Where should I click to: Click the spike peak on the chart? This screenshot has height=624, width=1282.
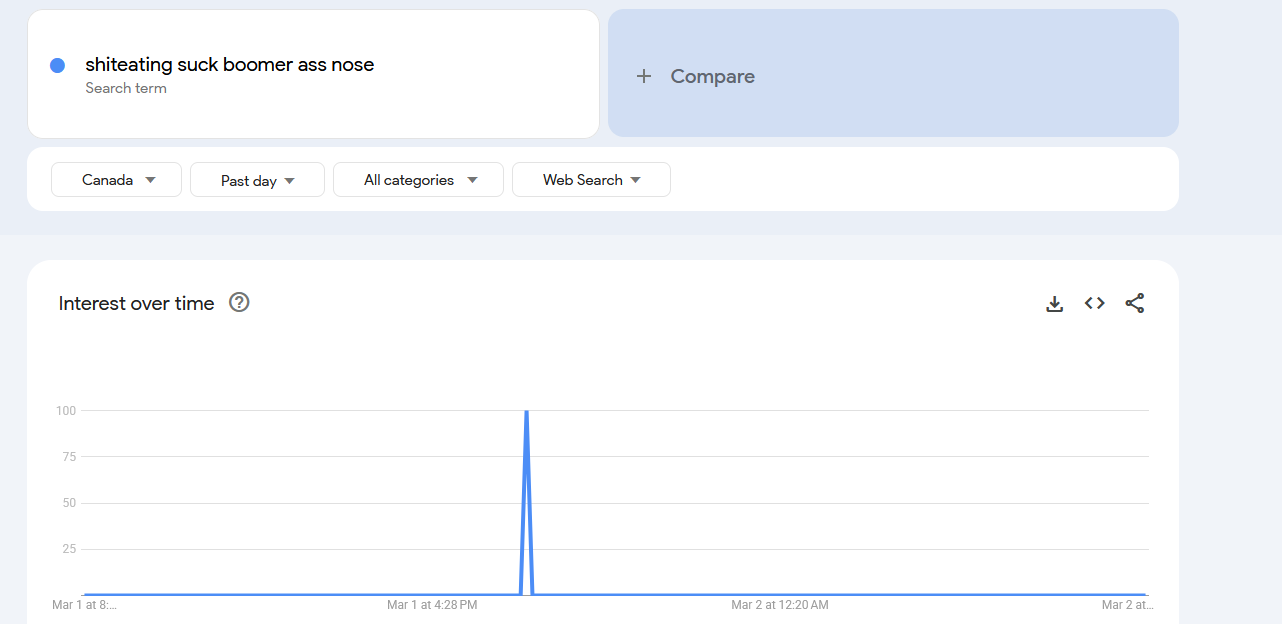(526, 411)
